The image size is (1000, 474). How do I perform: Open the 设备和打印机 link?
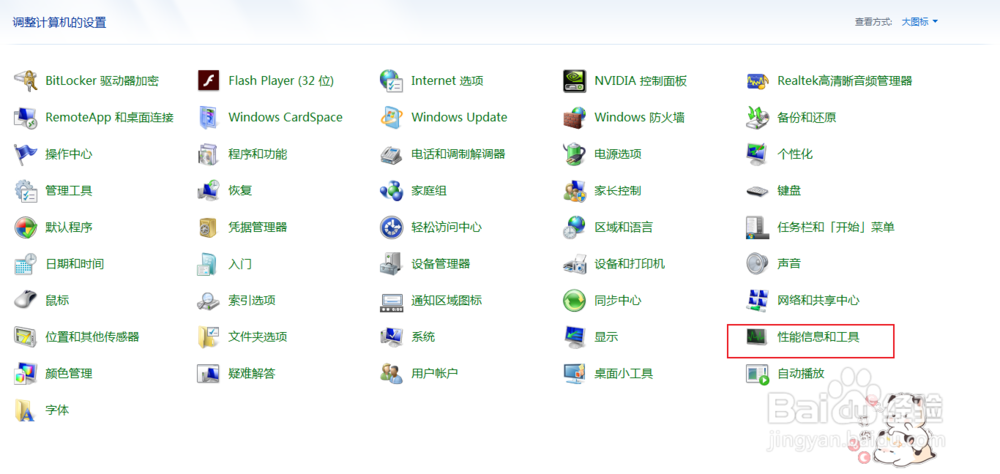coord(629,263)
